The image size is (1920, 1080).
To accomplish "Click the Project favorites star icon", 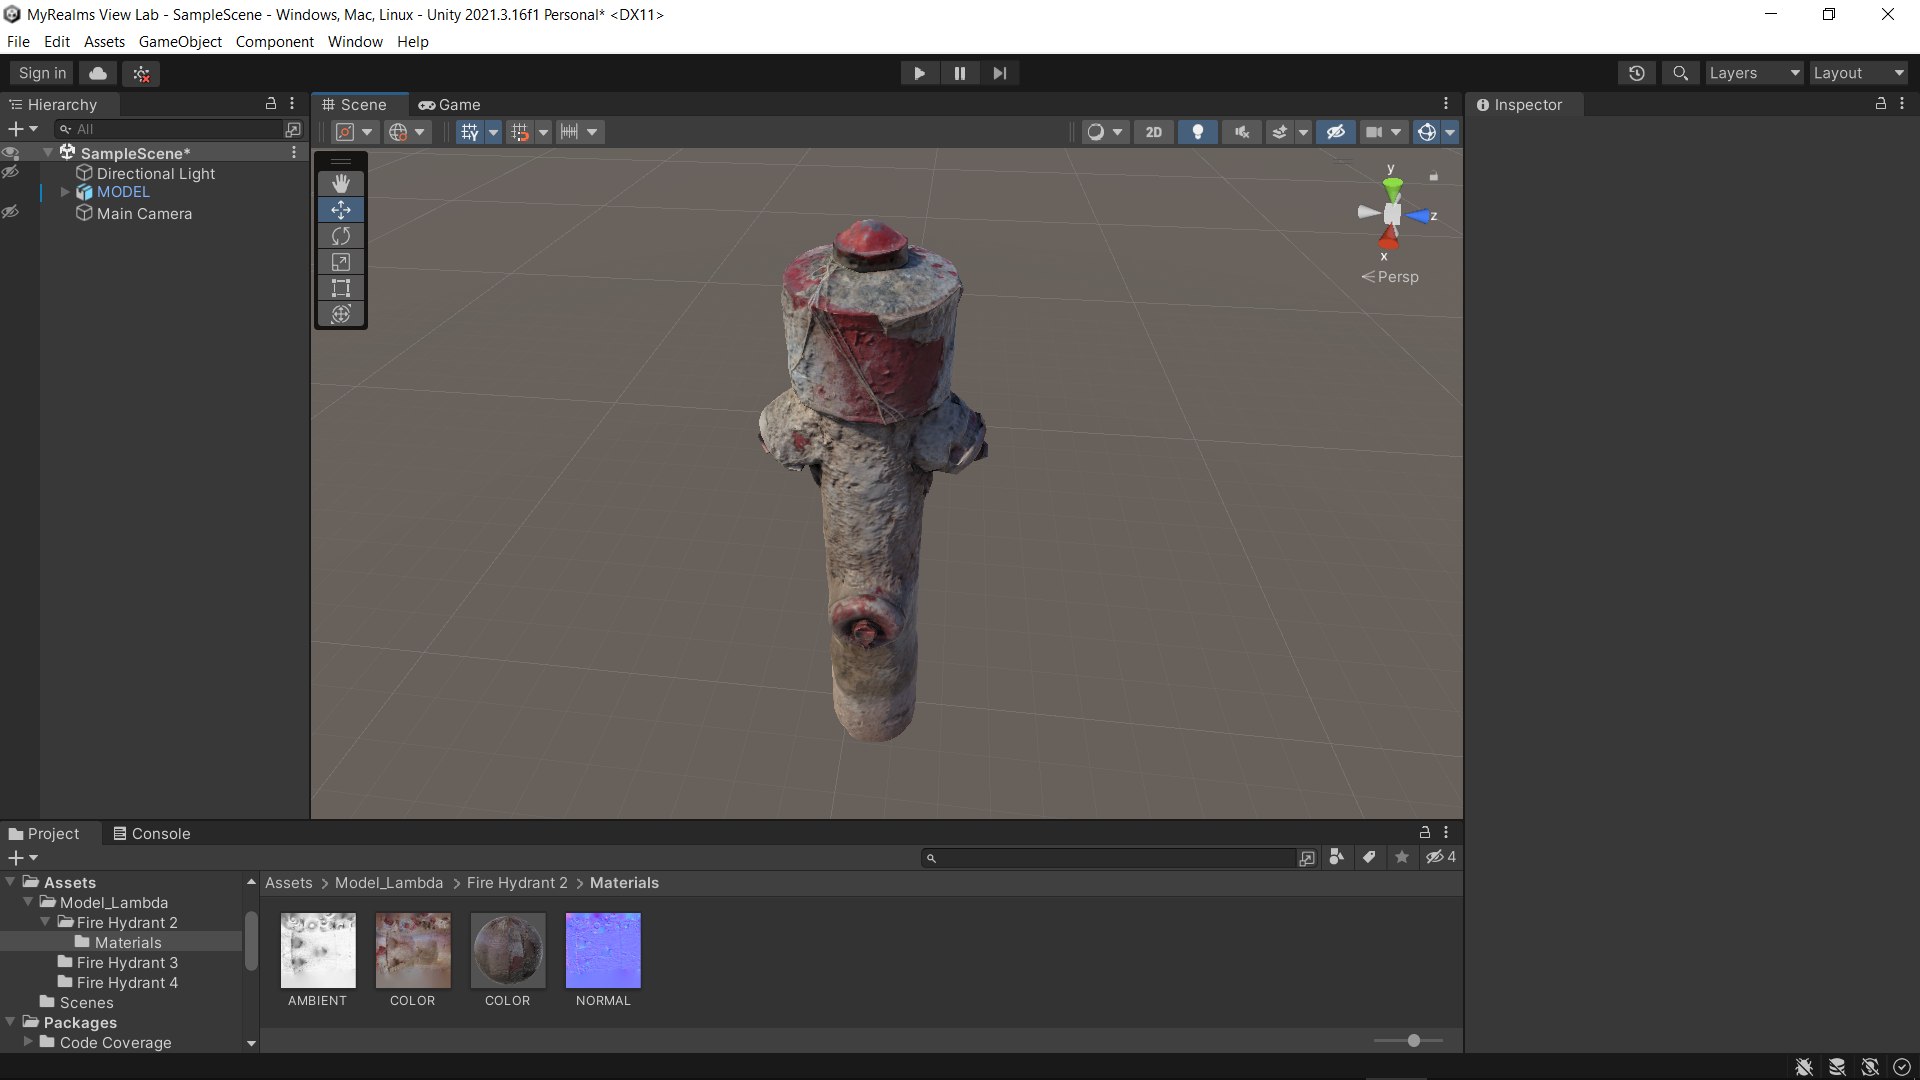I will tap(1402, 857).
